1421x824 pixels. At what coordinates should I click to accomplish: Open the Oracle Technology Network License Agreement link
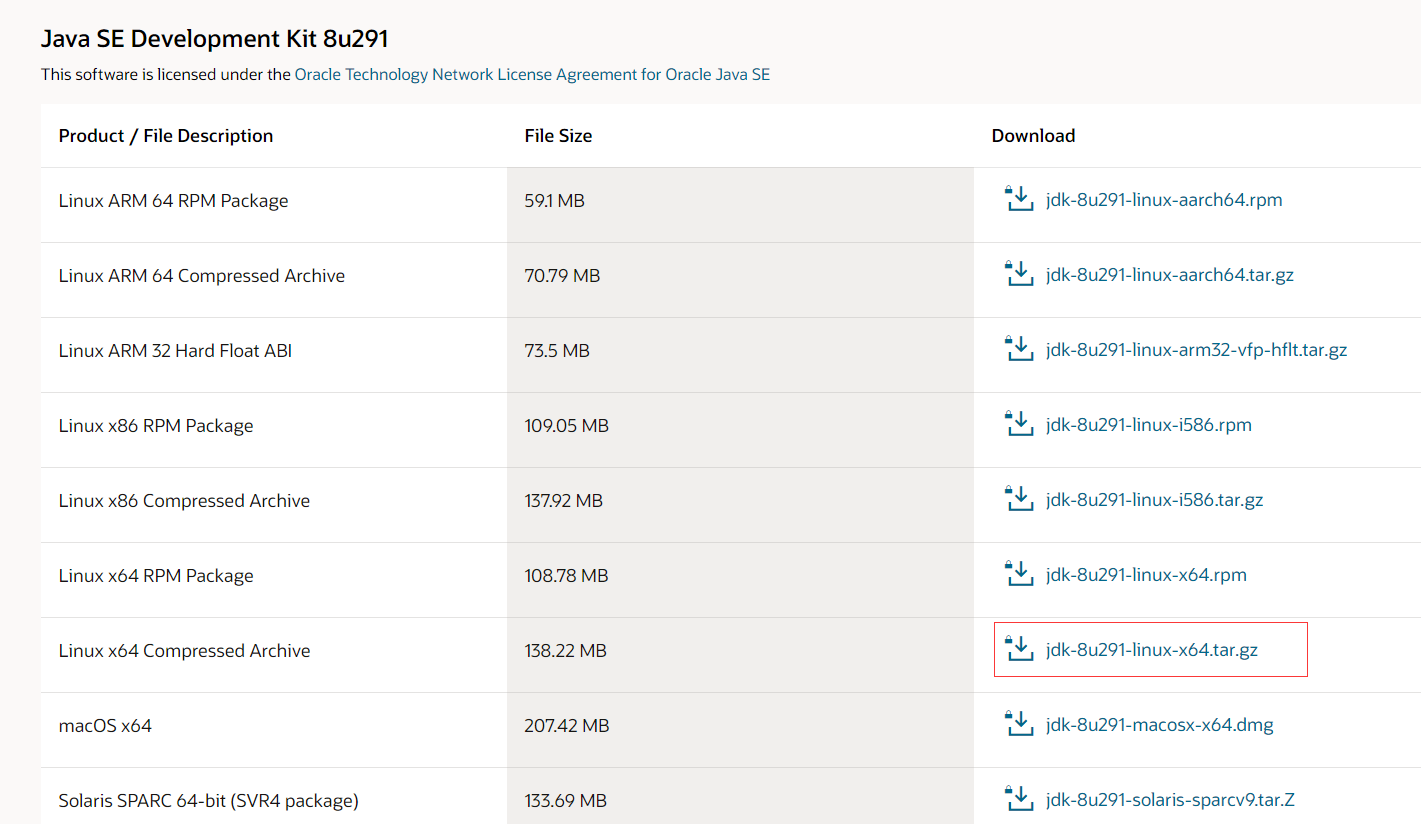tap(532, 74)
